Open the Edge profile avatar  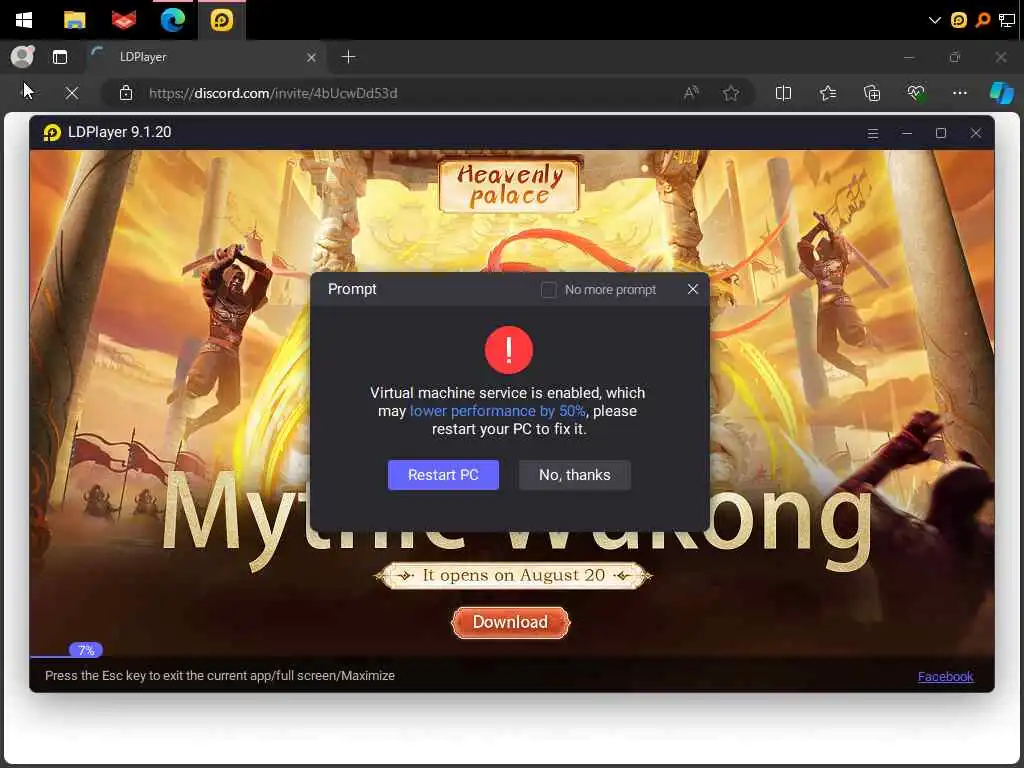(23, 57)
